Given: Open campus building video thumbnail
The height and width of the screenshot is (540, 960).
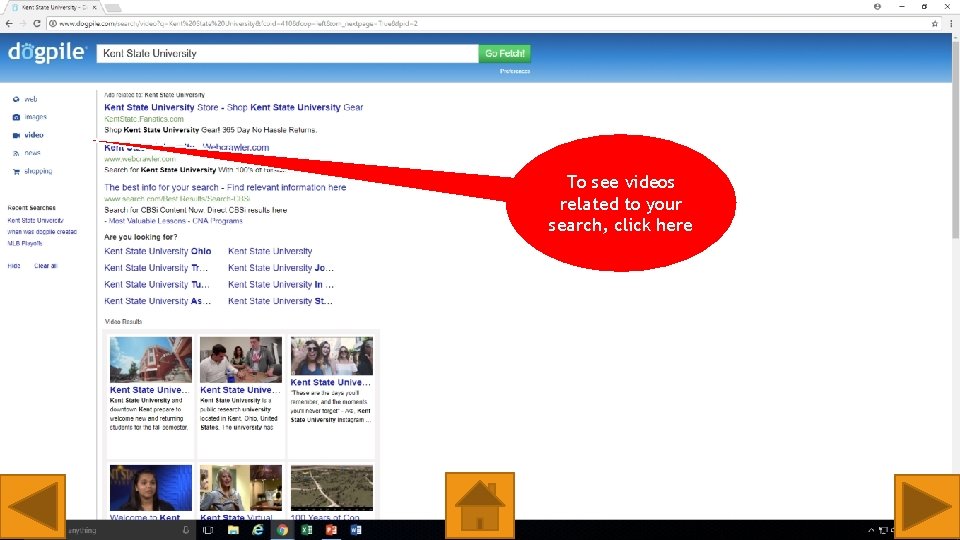Looking at the screenshot, I should [151, 359].
